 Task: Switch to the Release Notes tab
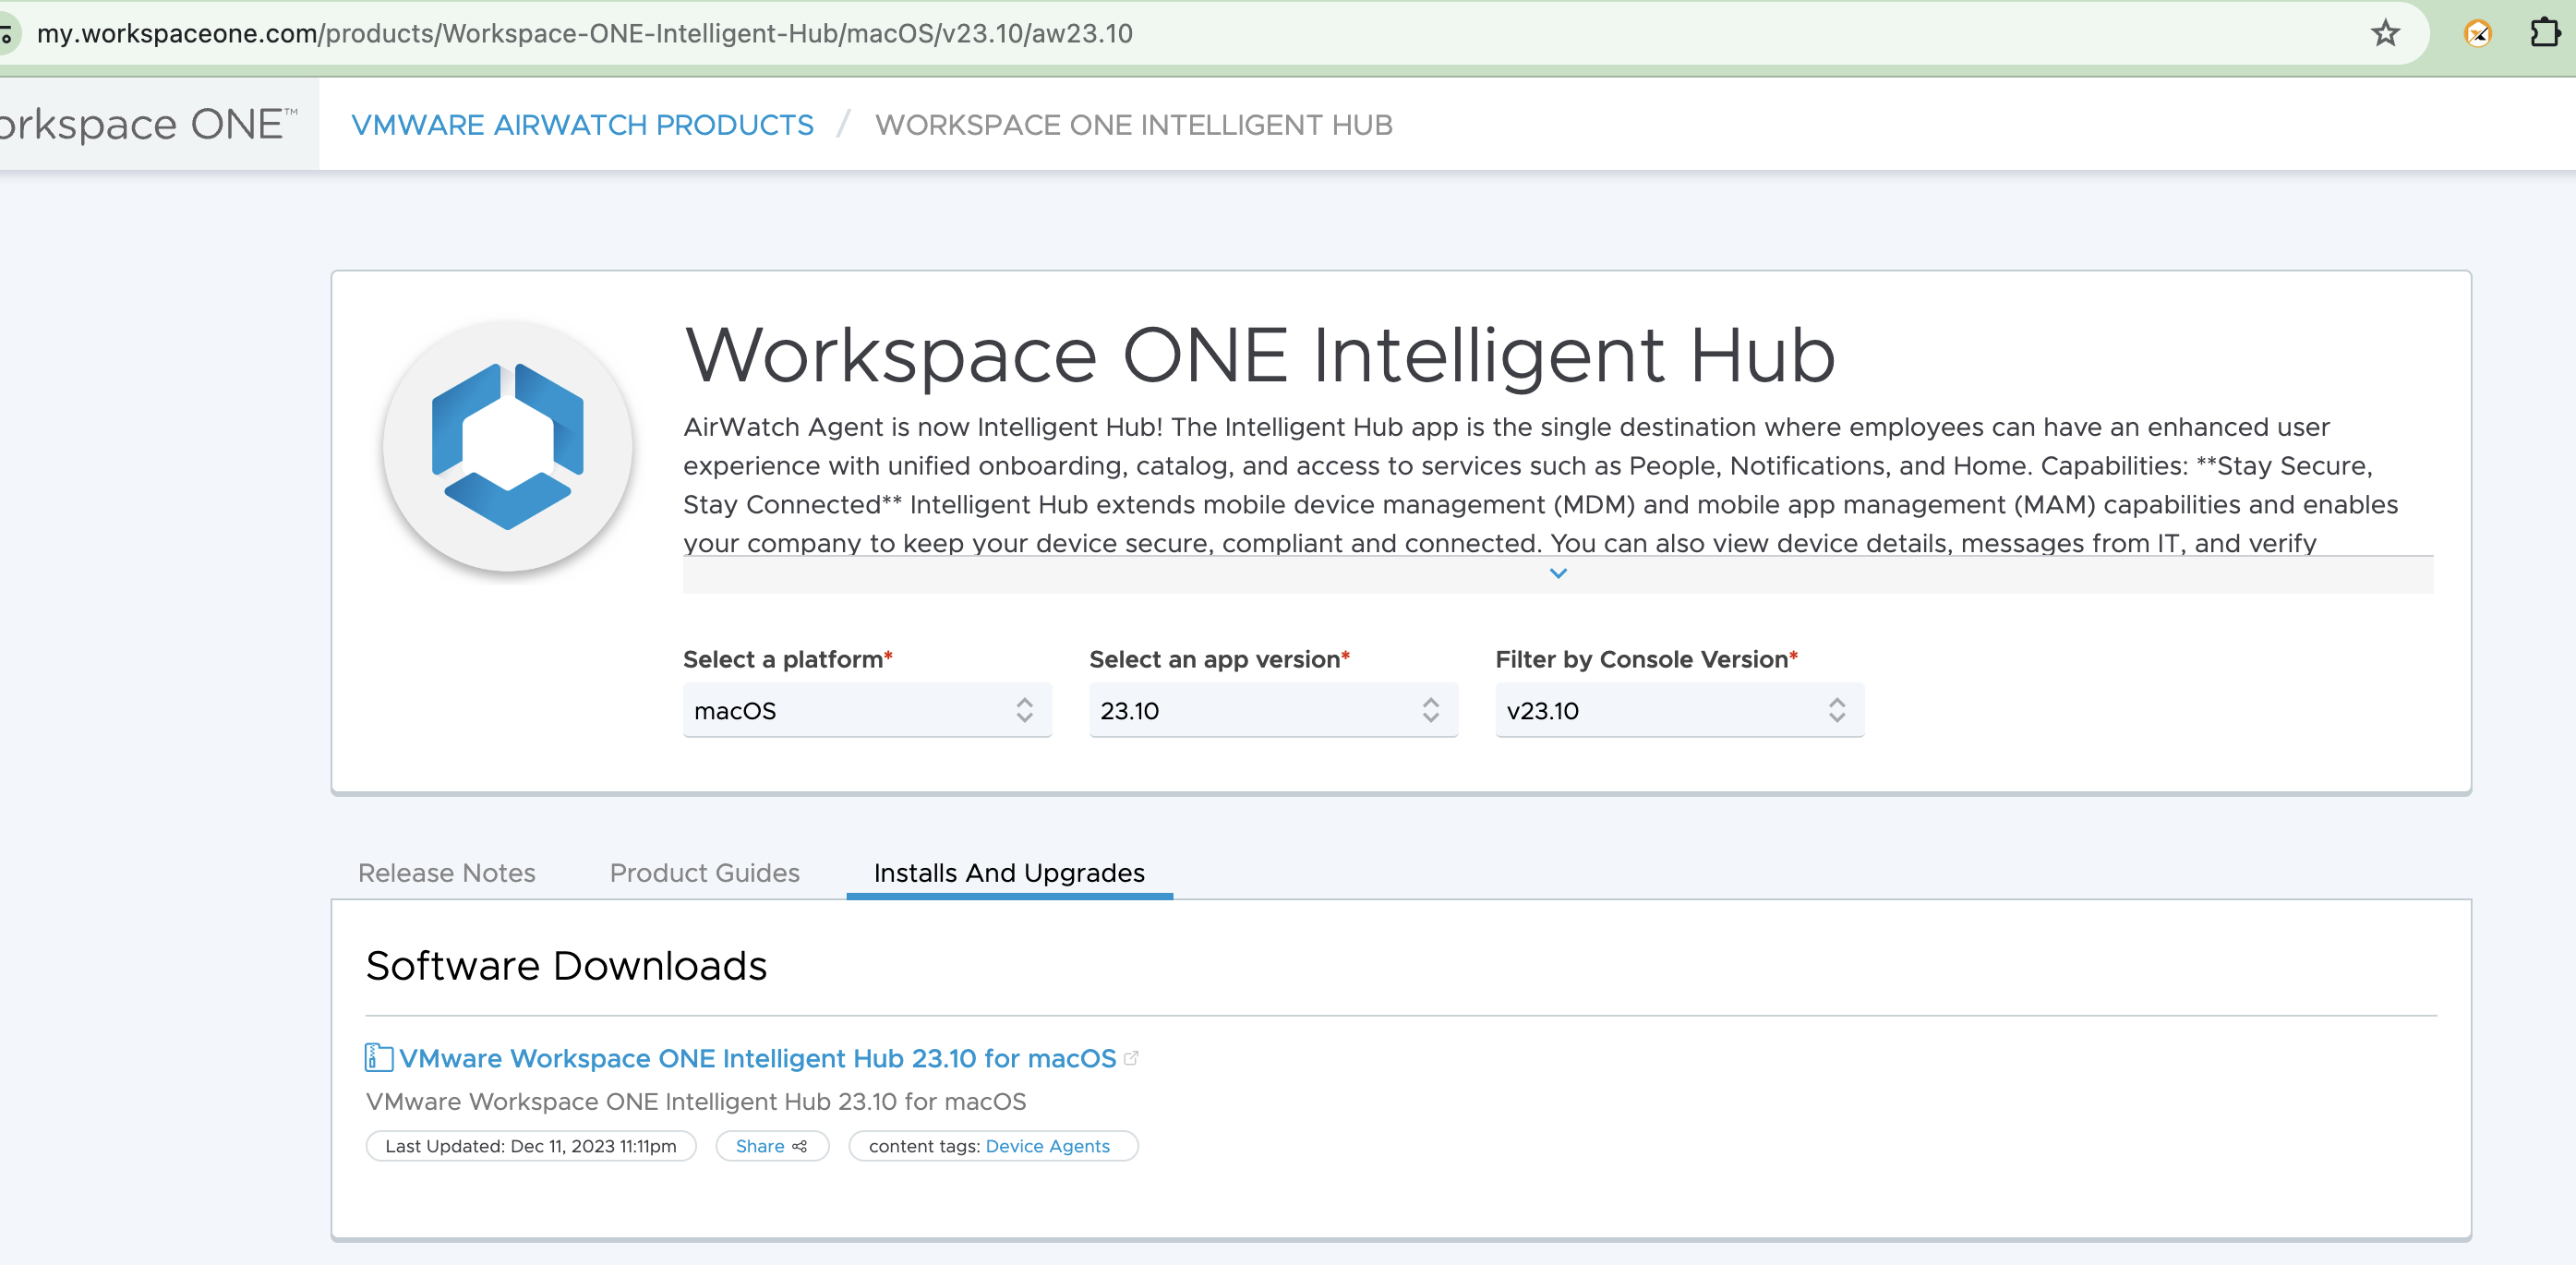tap(447, 873)
